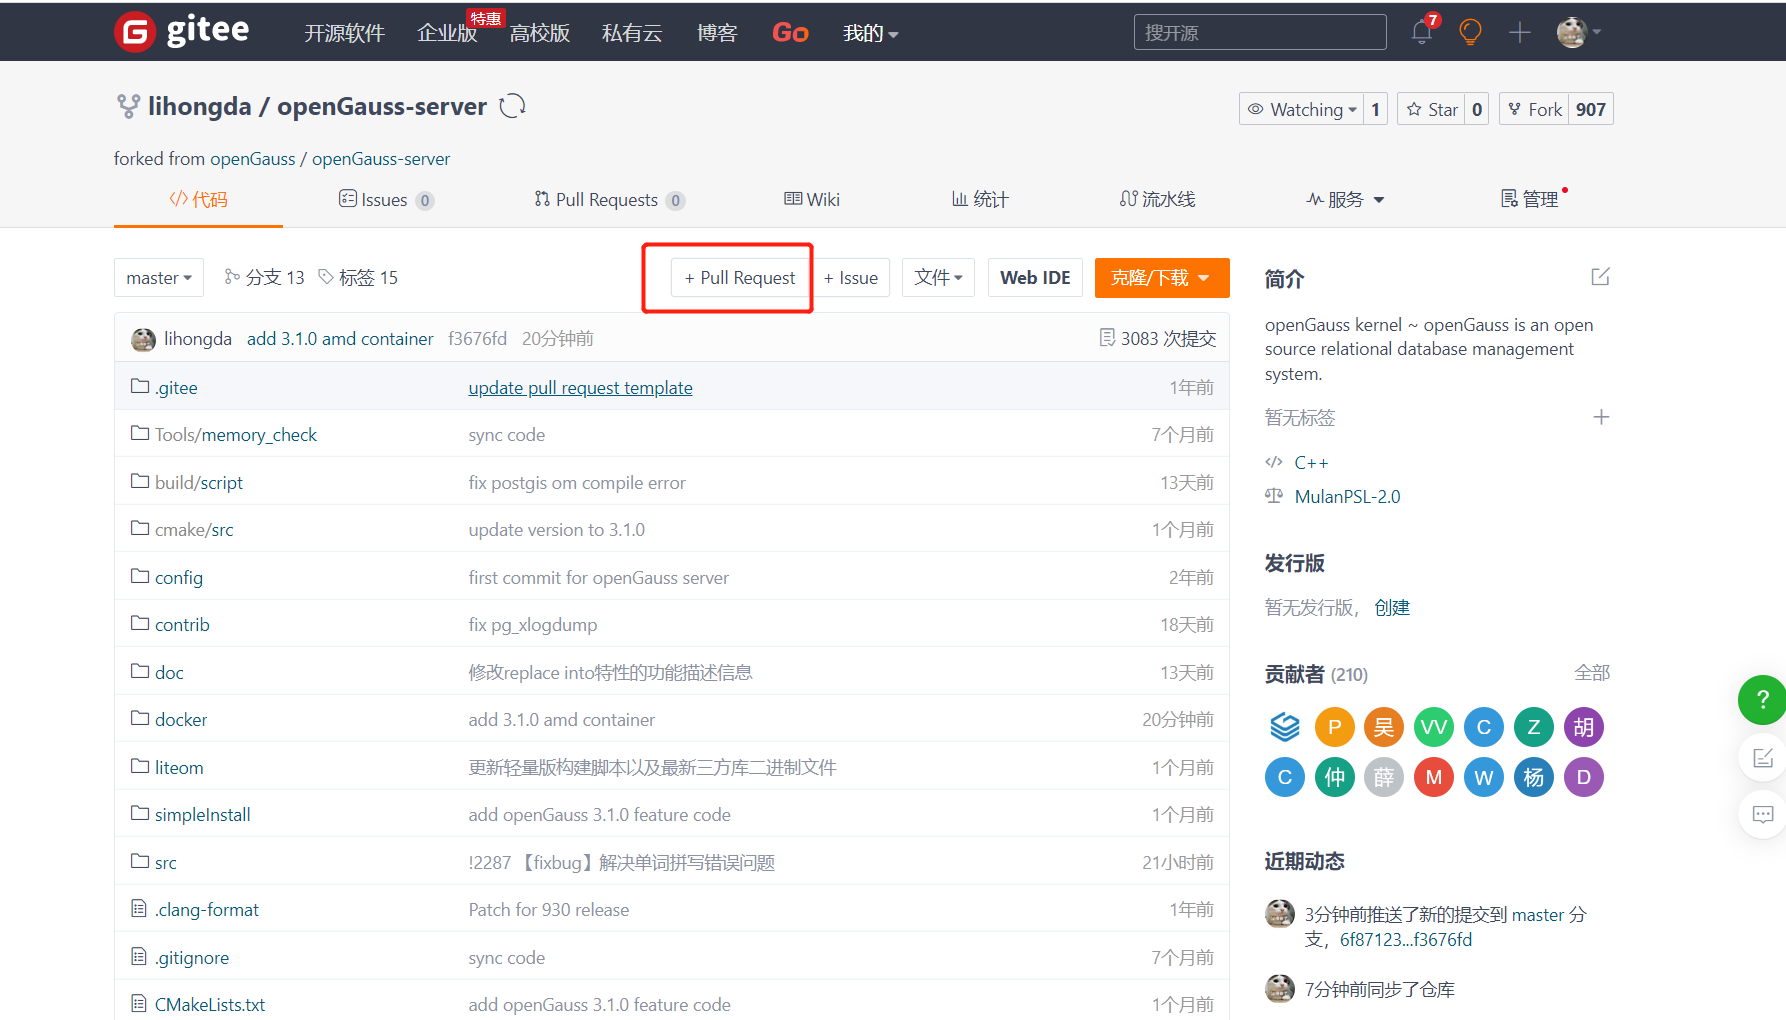Open the green help question mark button
This screenshot has height=1020, width=1786.
point(1762,700)
